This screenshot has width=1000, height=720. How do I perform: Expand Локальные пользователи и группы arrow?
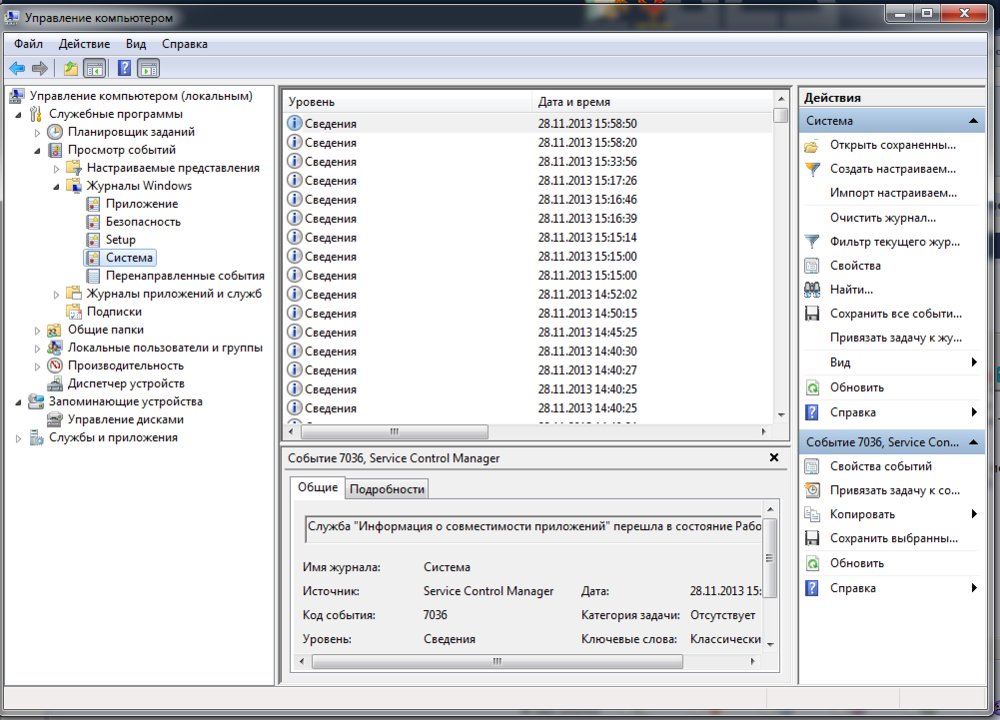[x=37, y=348]
